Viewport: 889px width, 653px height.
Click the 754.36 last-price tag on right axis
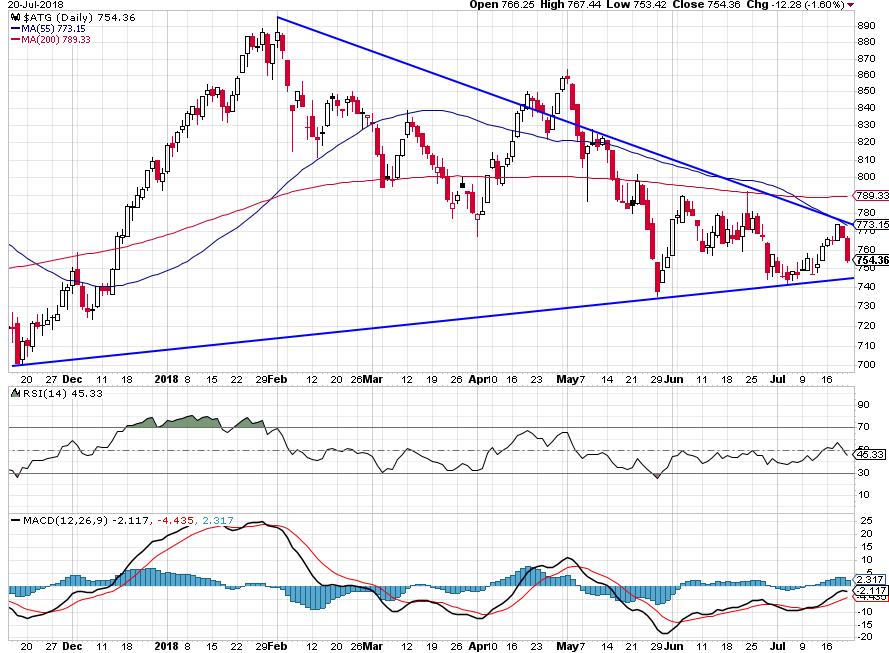(871, 260)
